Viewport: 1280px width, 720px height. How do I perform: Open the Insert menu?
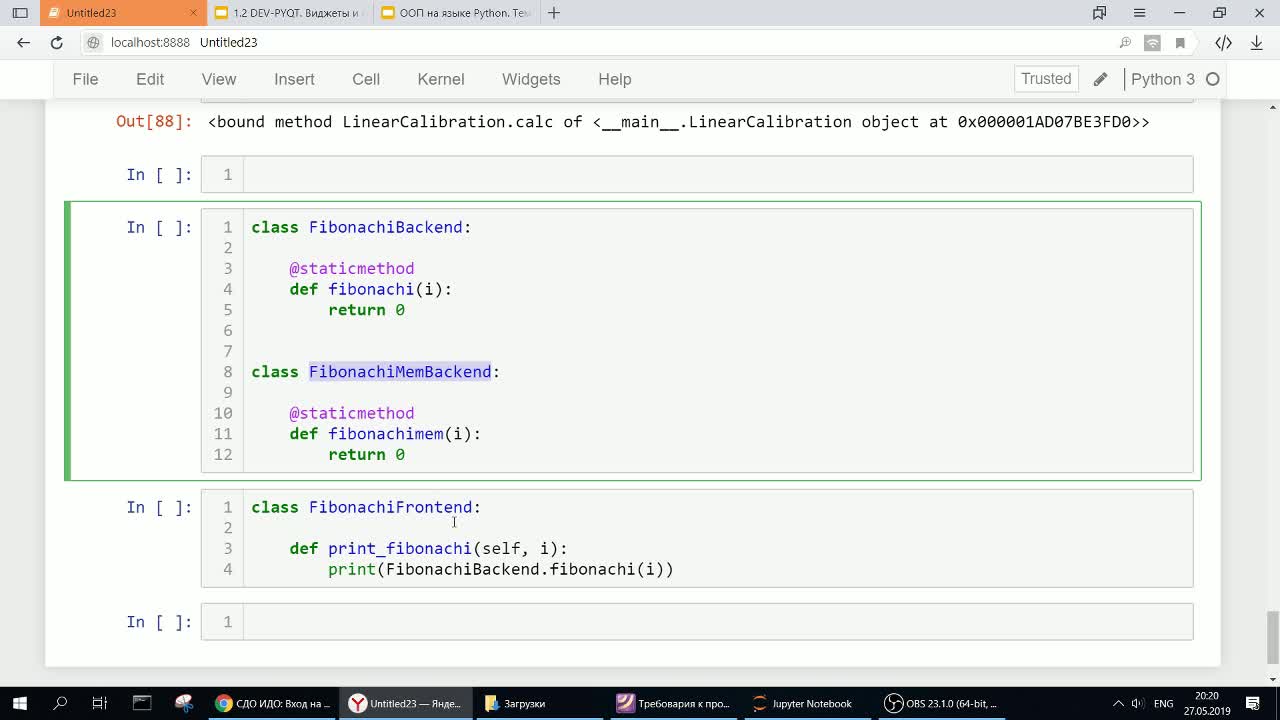[294, 79]
